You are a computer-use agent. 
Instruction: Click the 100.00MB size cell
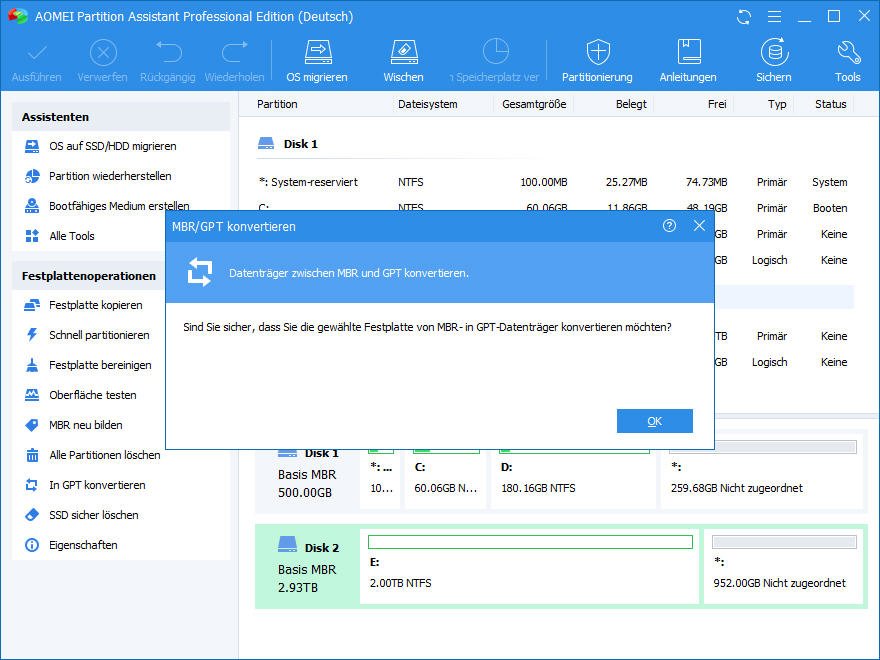pyautogui.click(x=544, y=182)
